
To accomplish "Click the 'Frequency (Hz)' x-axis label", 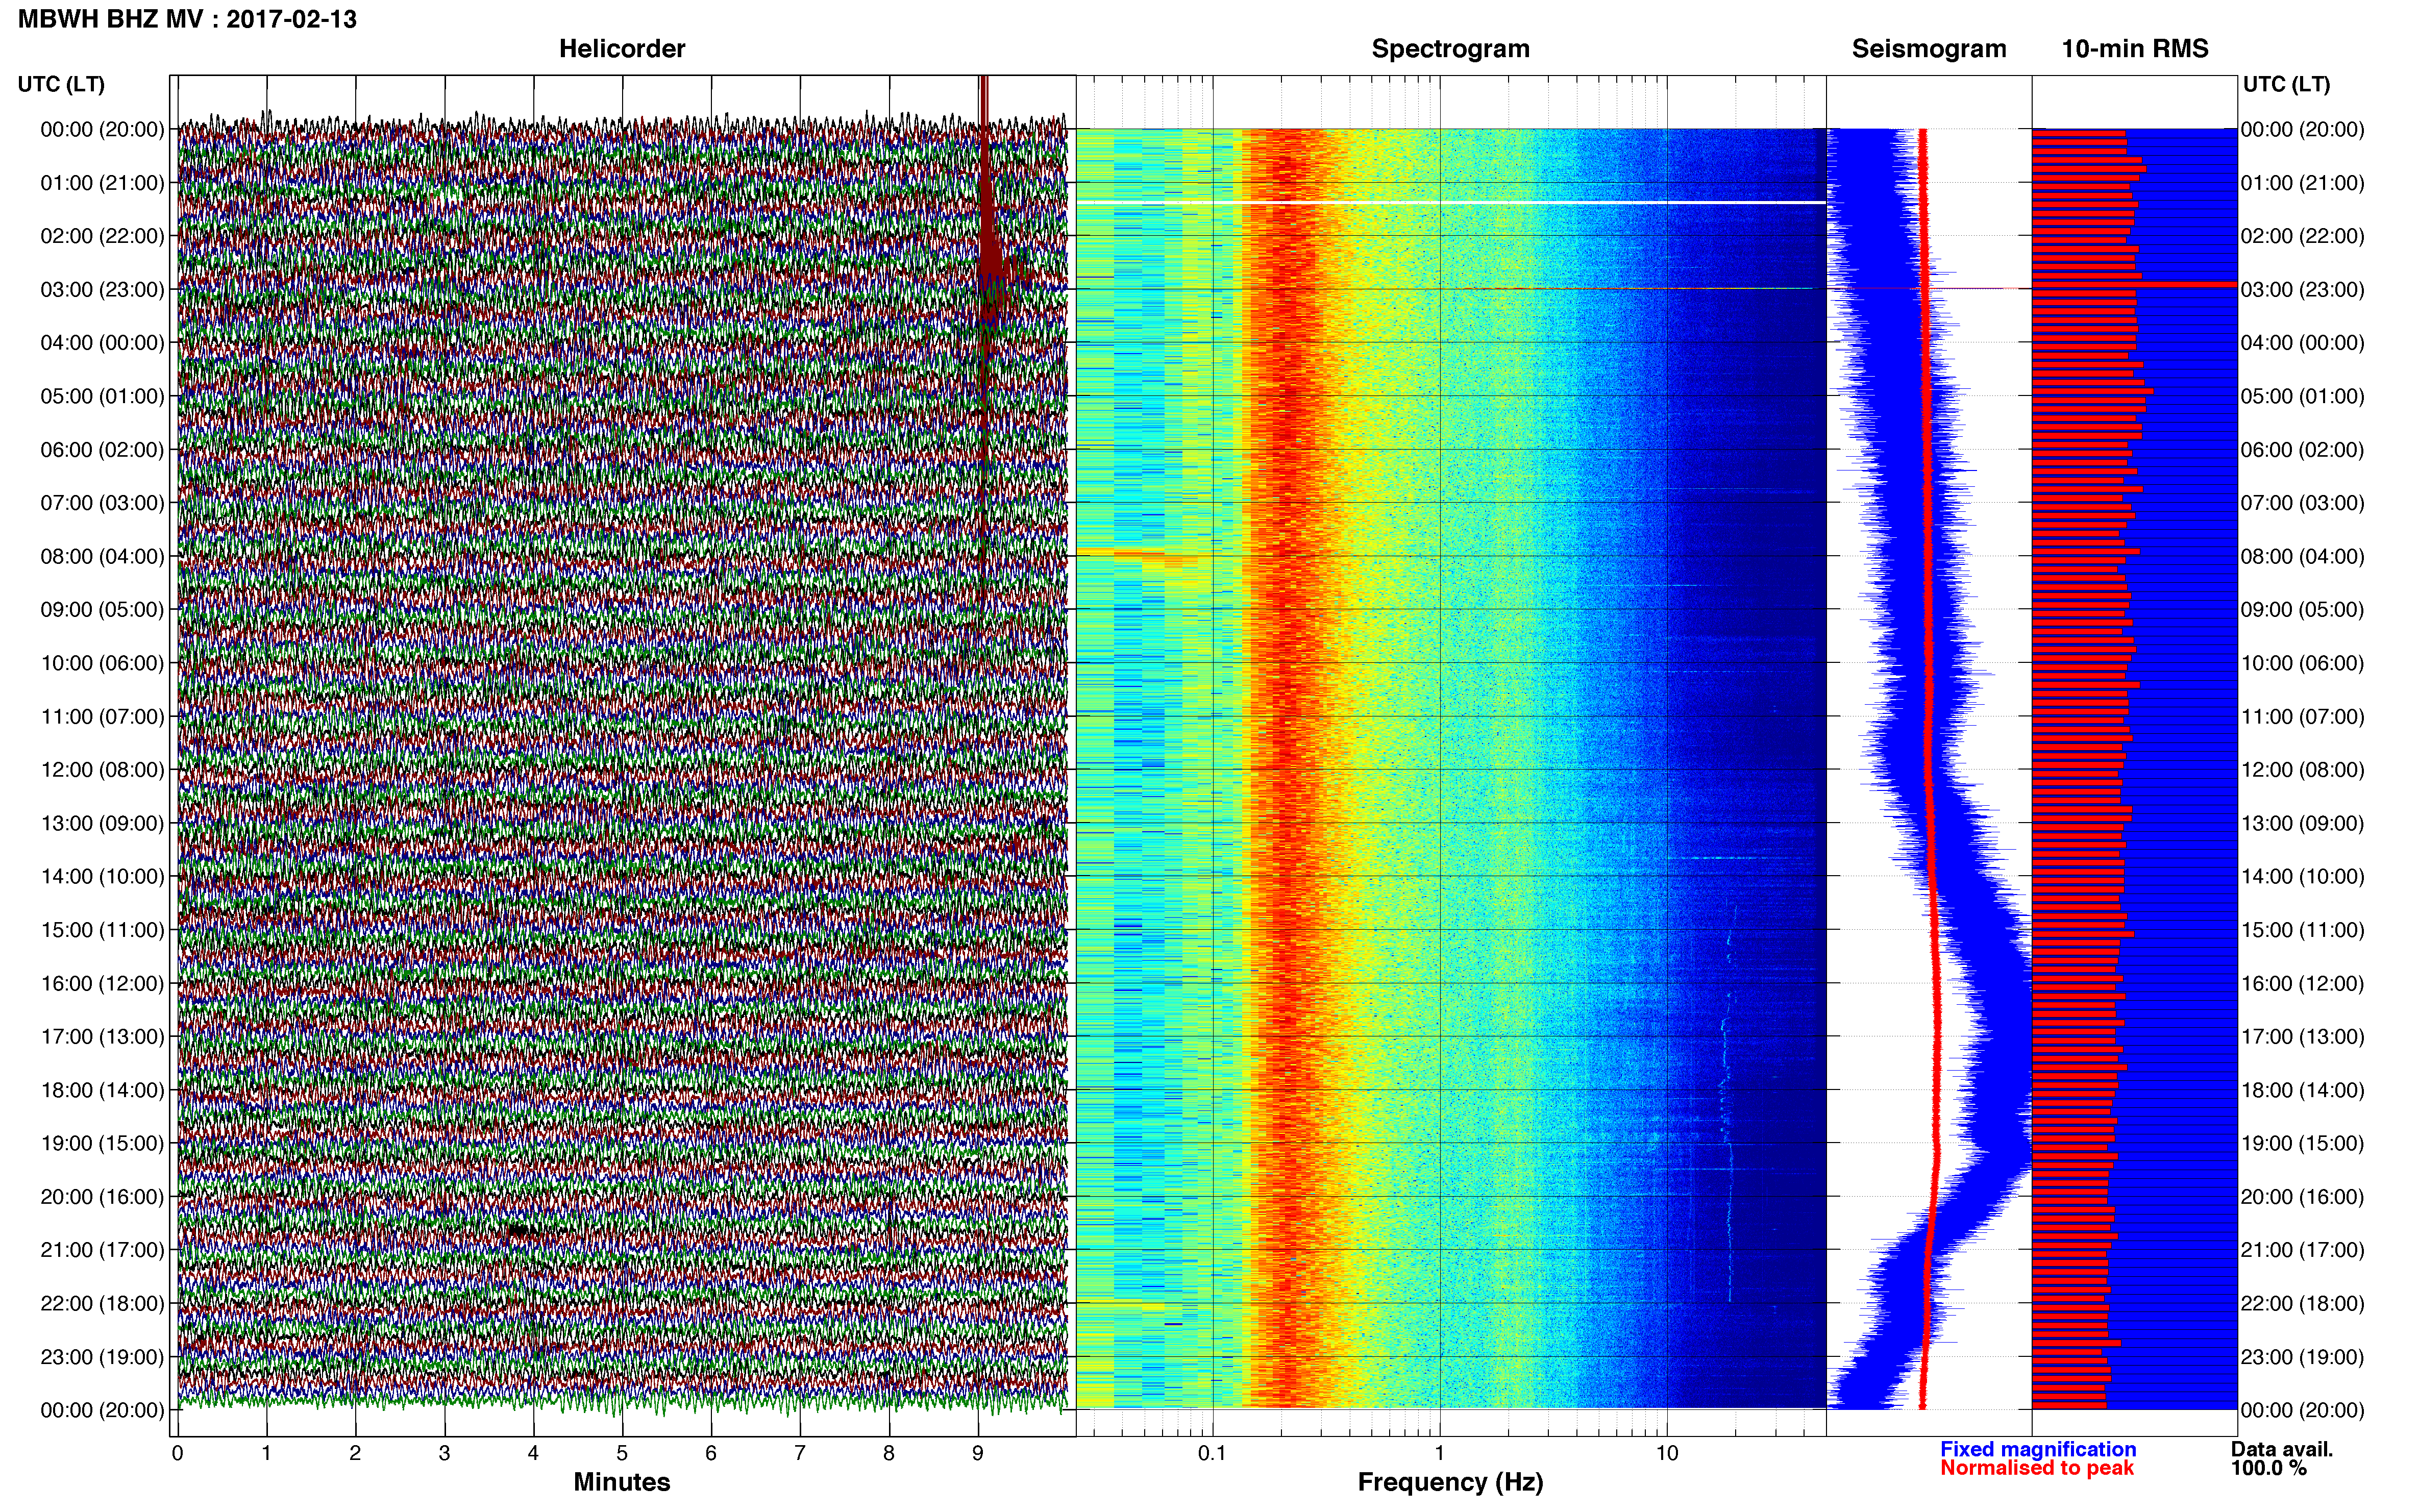I will point(1450,1483).
